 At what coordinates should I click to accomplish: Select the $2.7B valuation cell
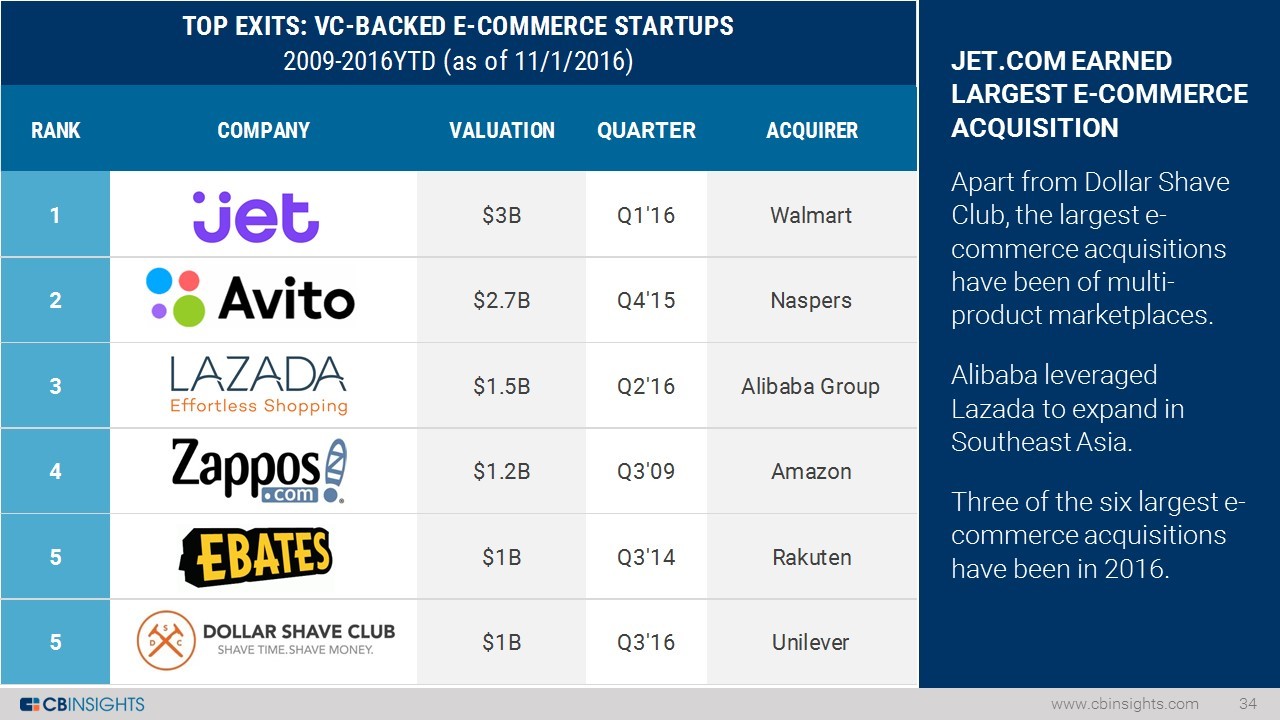click(x=502, y=300)
